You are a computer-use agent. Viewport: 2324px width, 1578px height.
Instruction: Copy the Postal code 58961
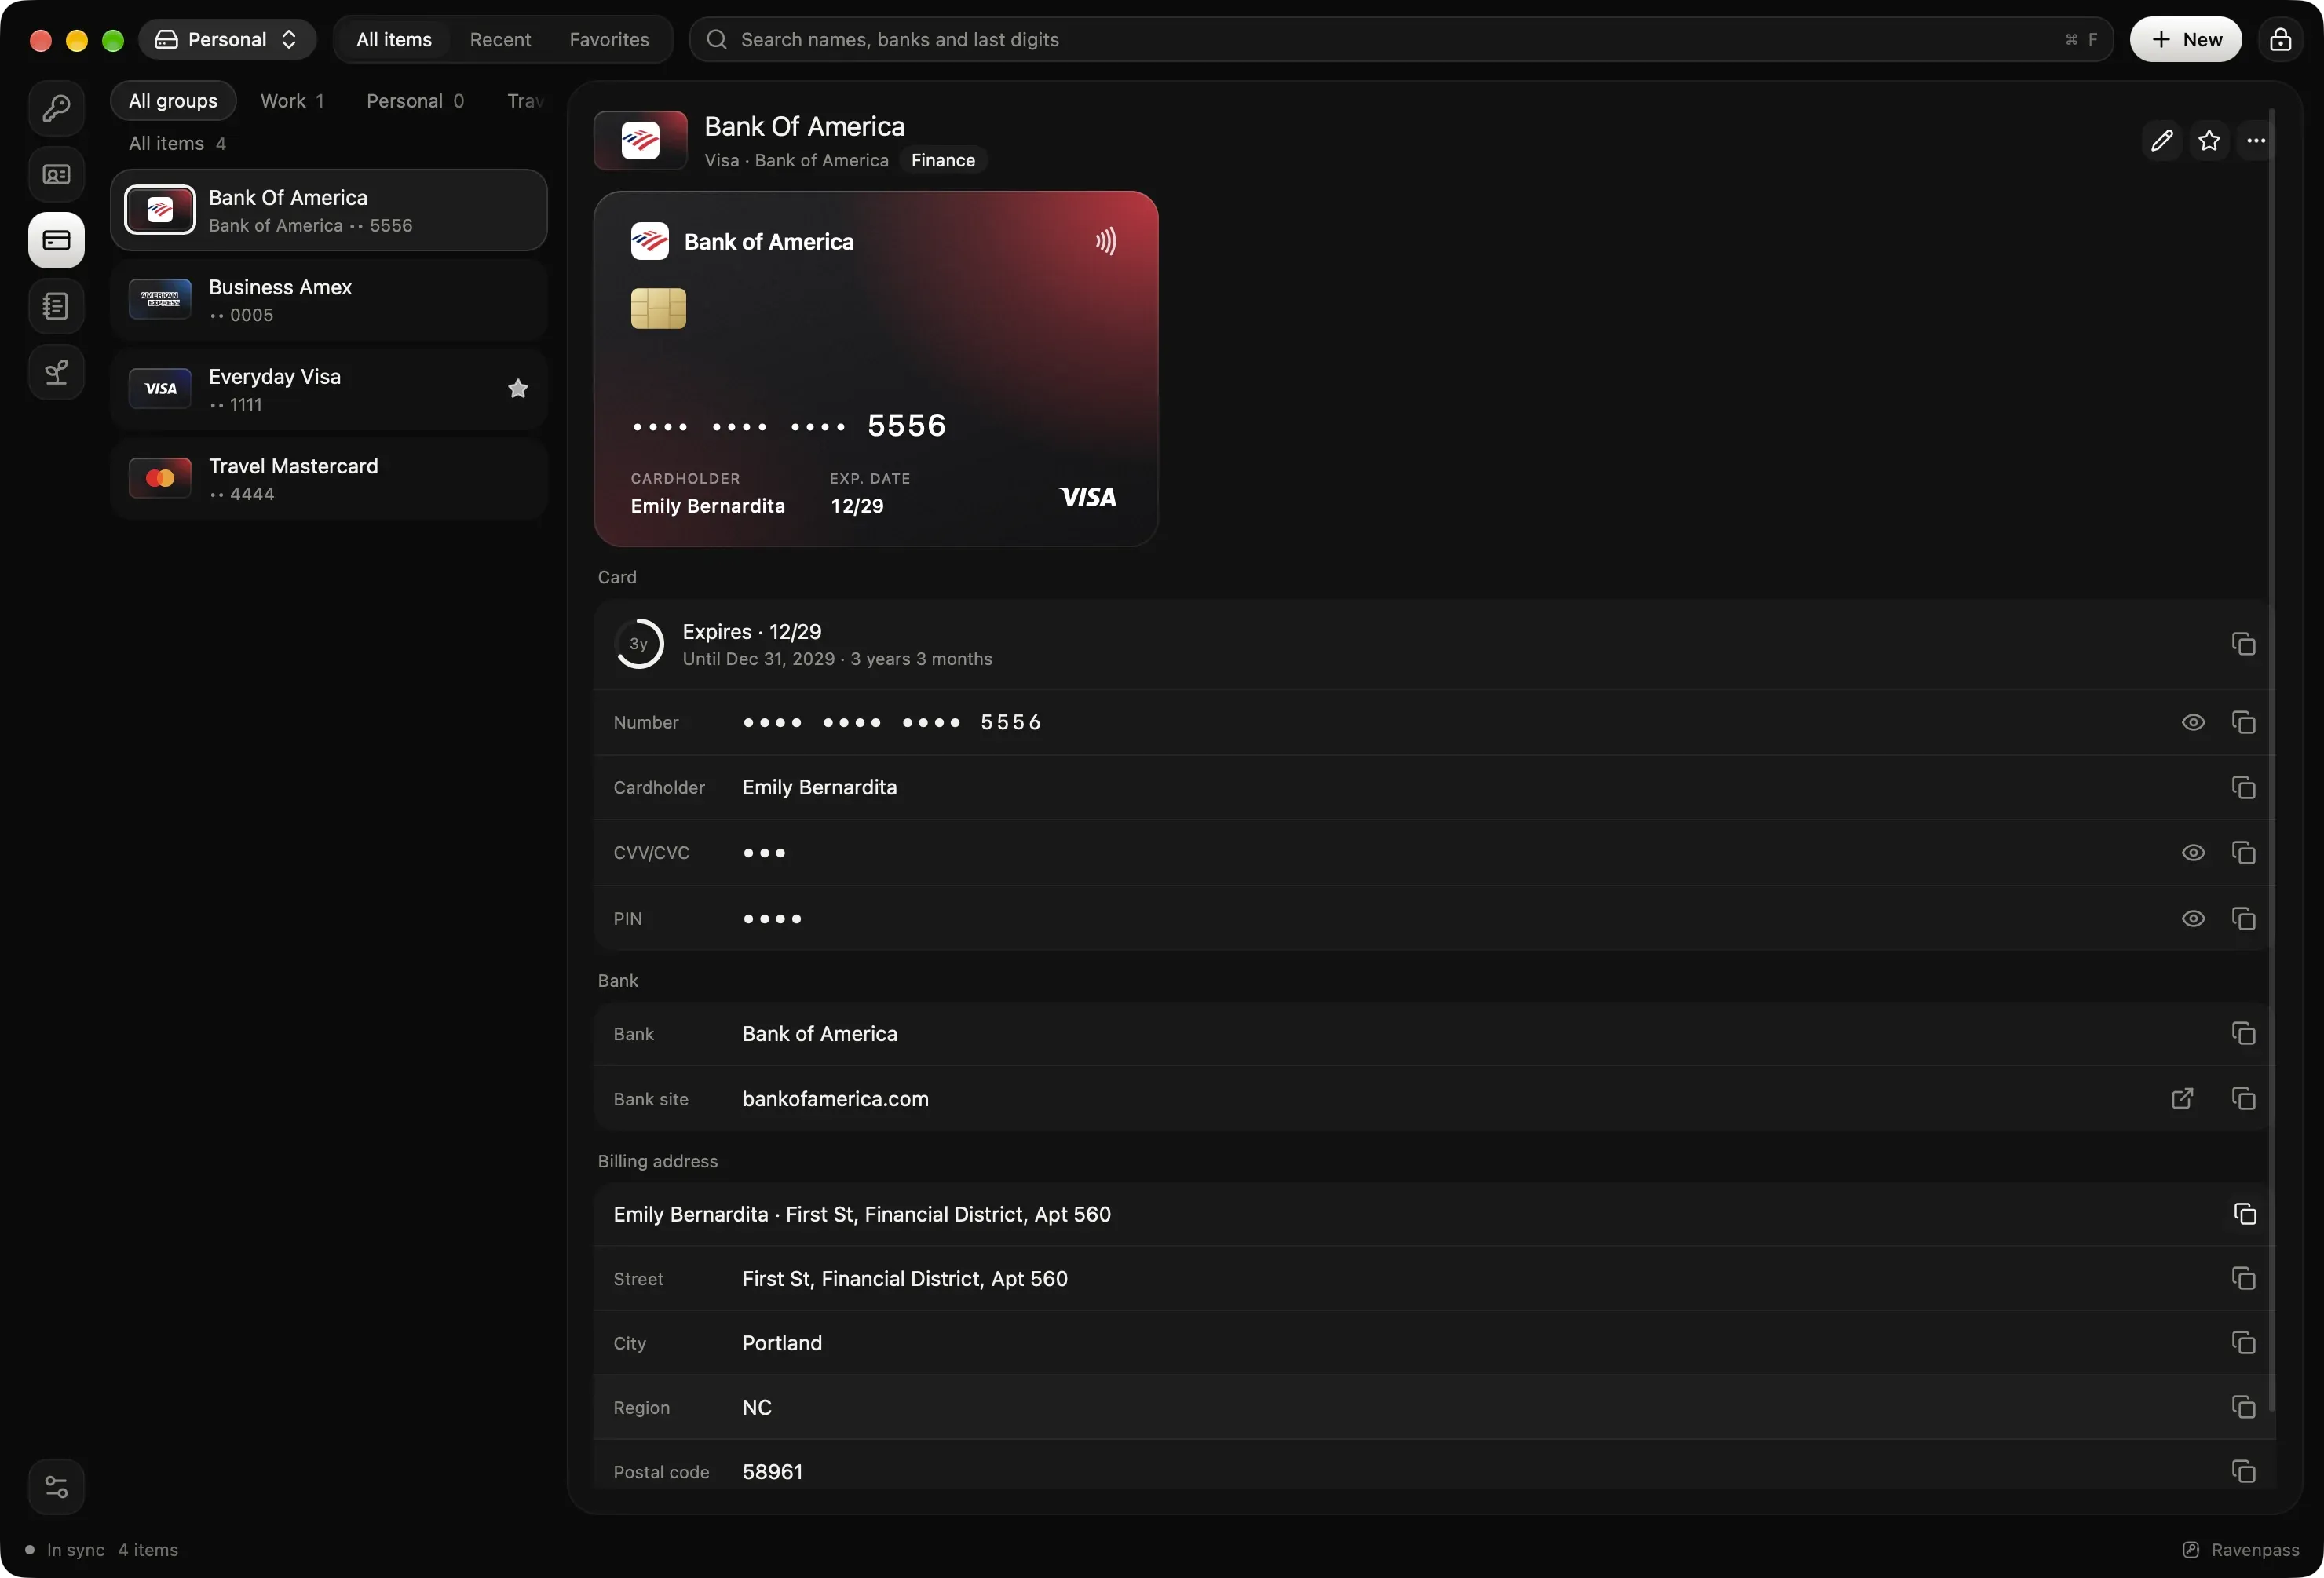(x=2243, y=1472)
